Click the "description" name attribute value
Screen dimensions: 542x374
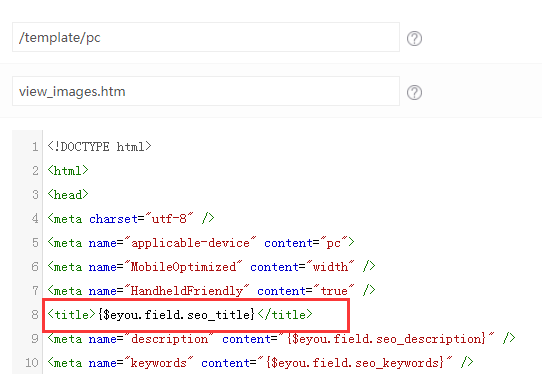(169, 339)
